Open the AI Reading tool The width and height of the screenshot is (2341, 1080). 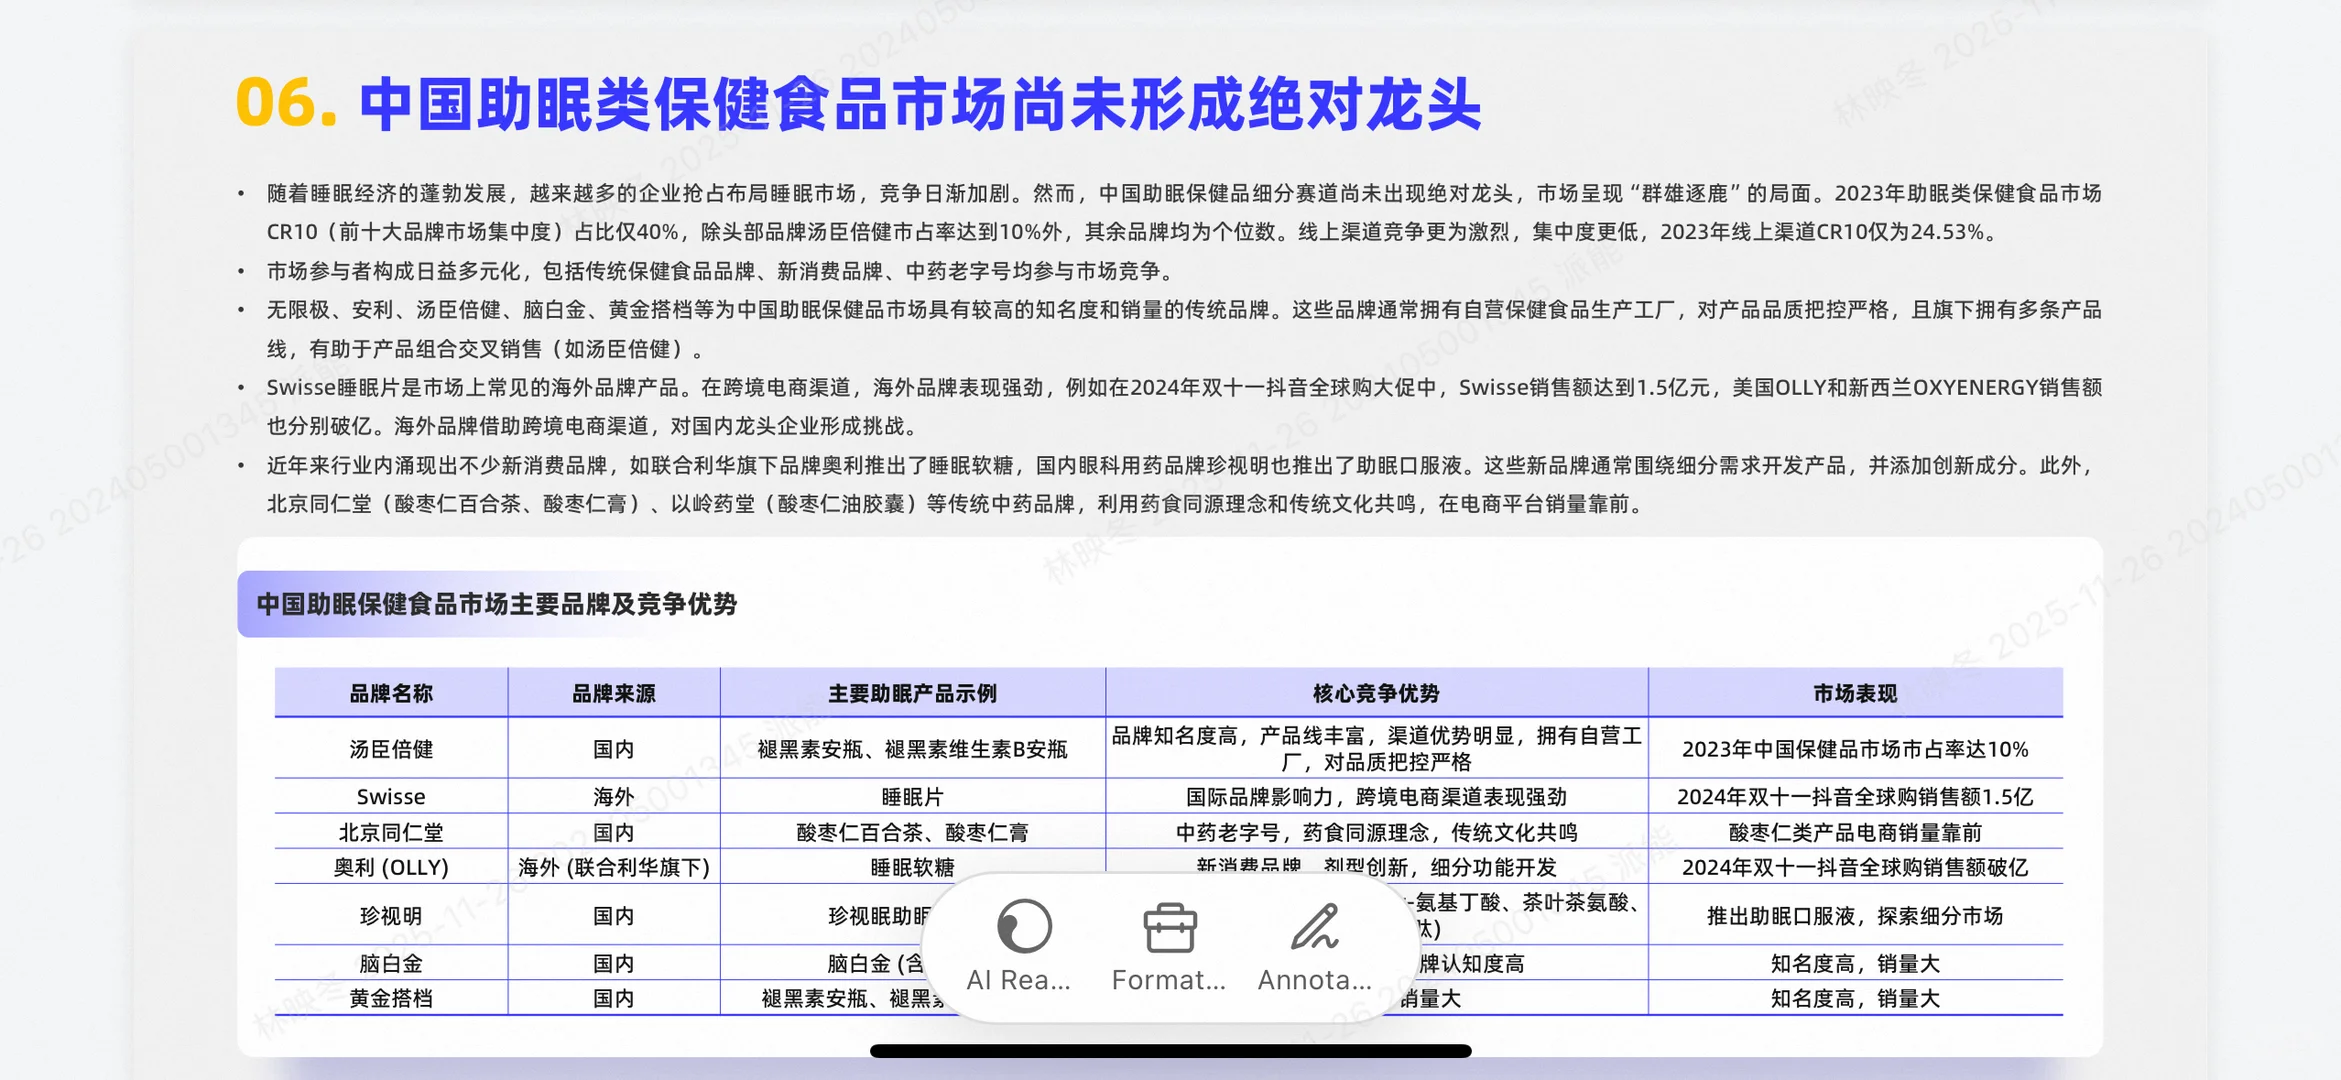pos(1018,940)
